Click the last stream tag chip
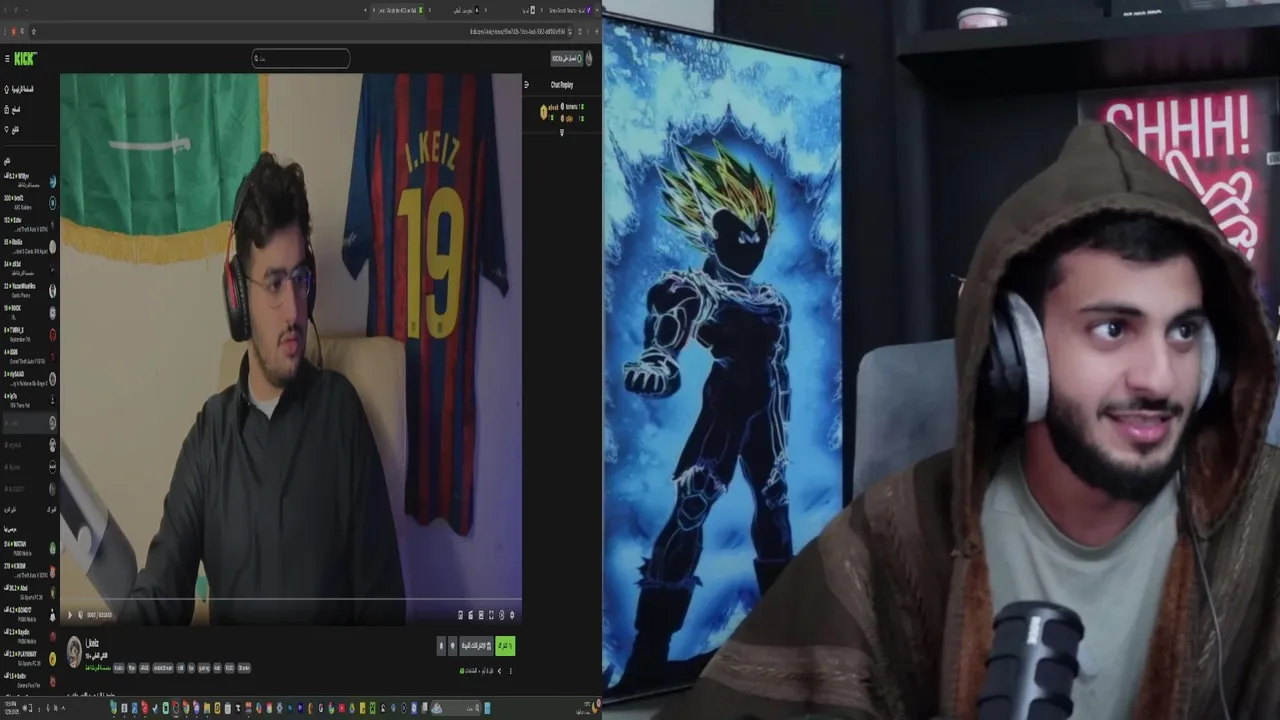The width and height of the screenshot is (1280, 720). (x=244, y=667)
